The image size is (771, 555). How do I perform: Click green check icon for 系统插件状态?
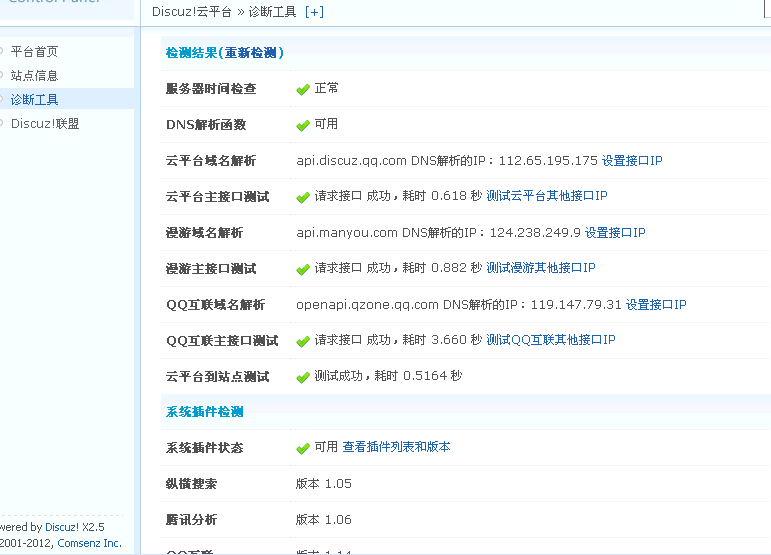pyautogui.click(x=303, y=448)
